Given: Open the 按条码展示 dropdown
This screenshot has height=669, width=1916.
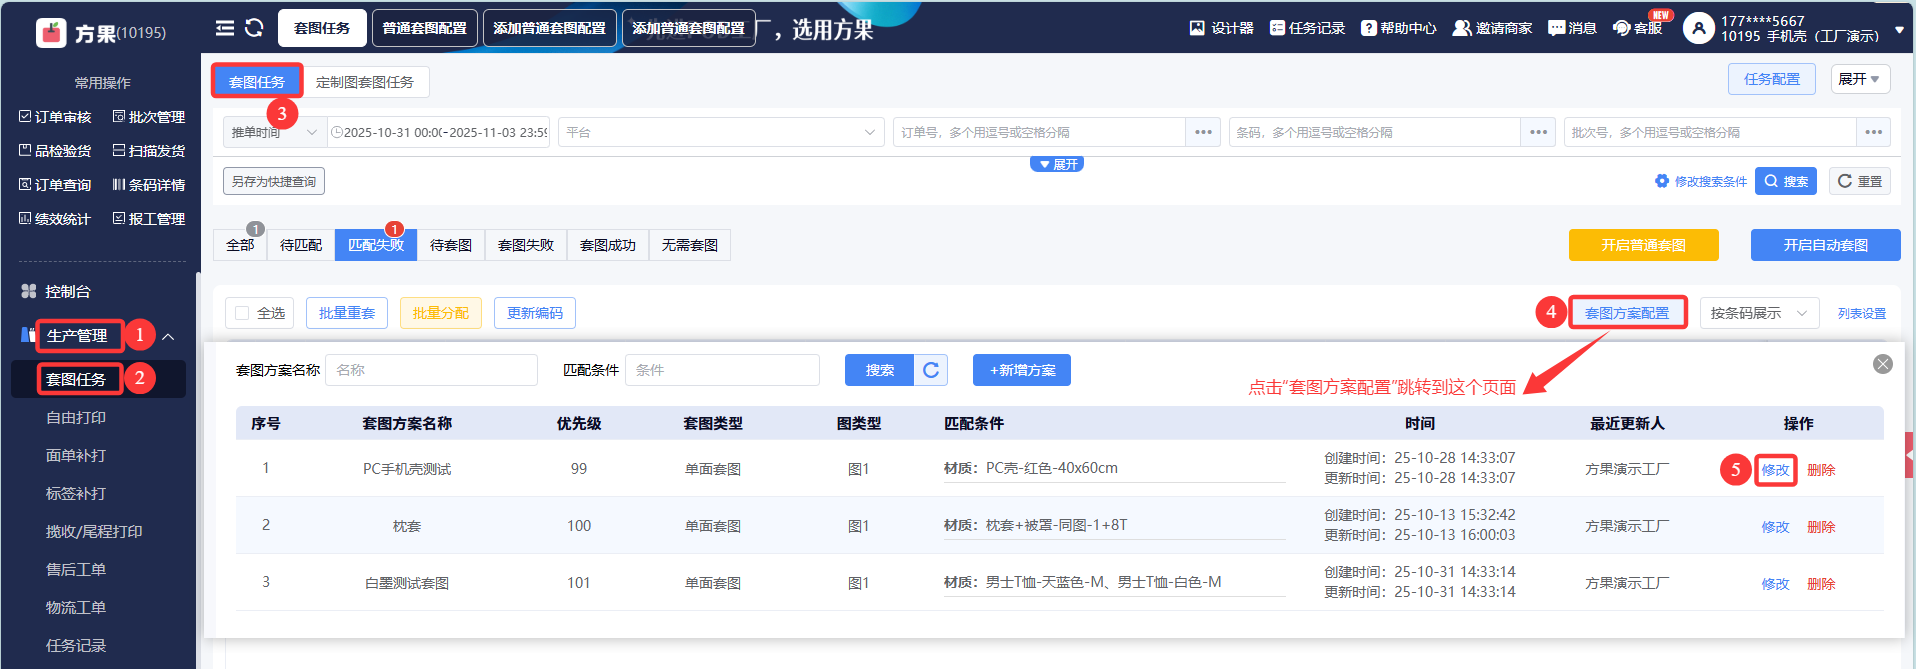Looking at the screenshot, I should [x=1758, y=313].
